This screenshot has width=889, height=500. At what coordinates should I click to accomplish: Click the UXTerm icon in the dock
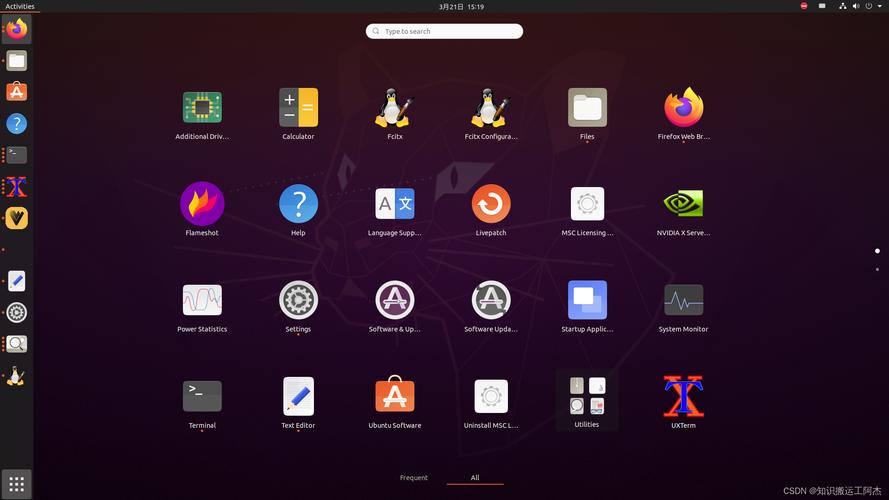point(16,187)
